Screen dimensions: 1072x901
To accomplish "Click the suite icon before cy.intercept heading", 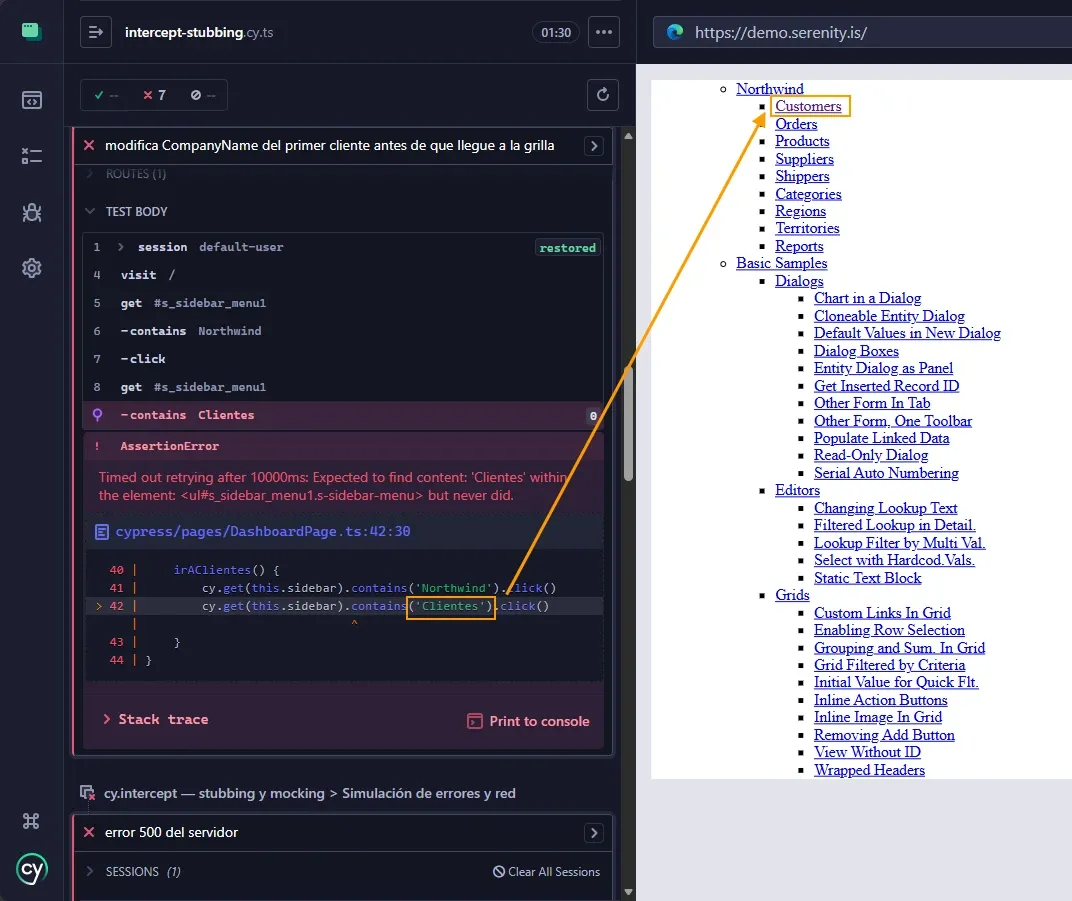I will coord(87,793).
